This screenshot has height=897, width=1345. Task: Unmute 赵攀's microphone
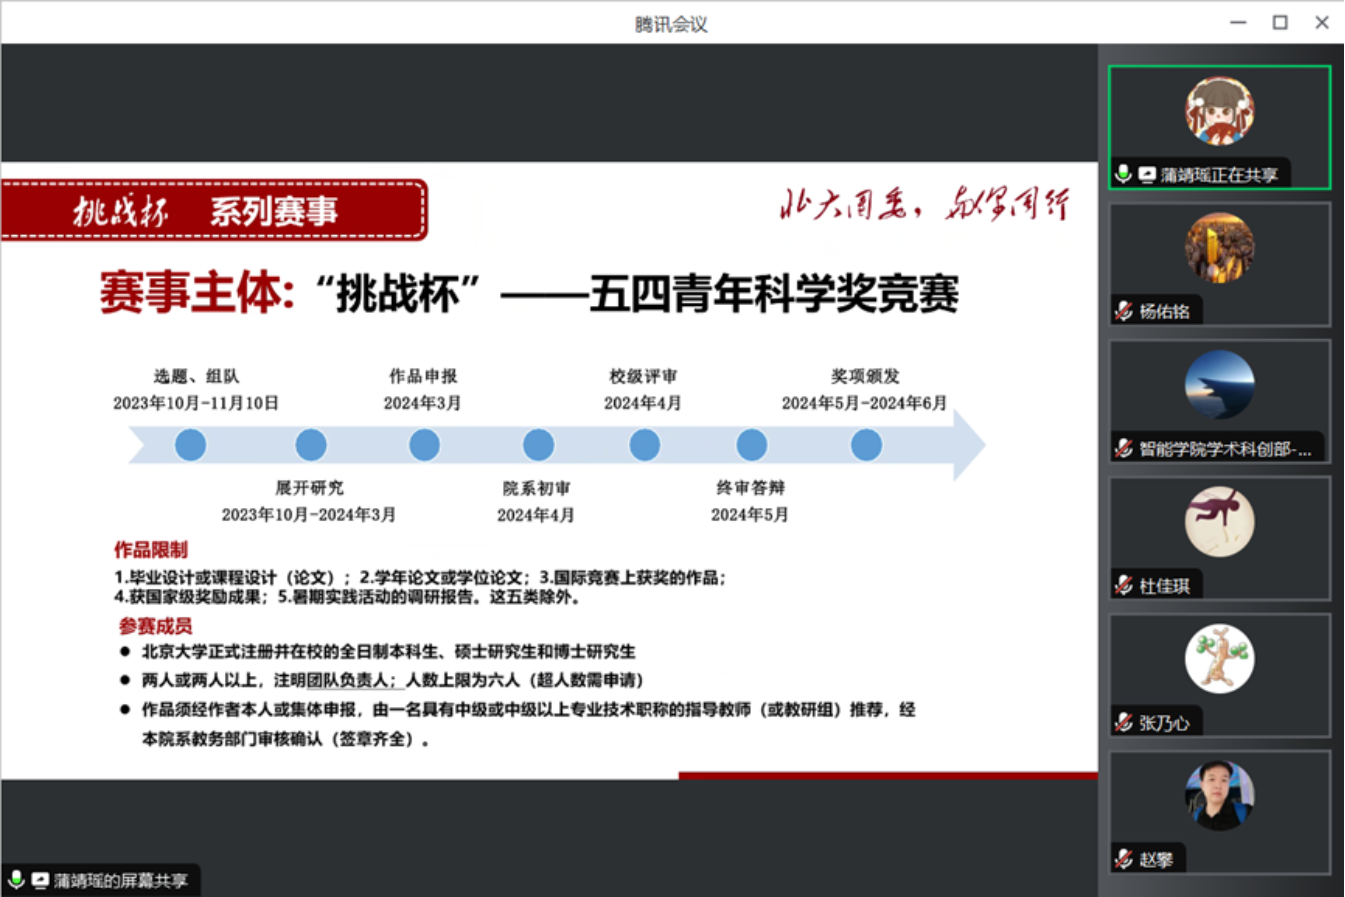coord(1122,858)
